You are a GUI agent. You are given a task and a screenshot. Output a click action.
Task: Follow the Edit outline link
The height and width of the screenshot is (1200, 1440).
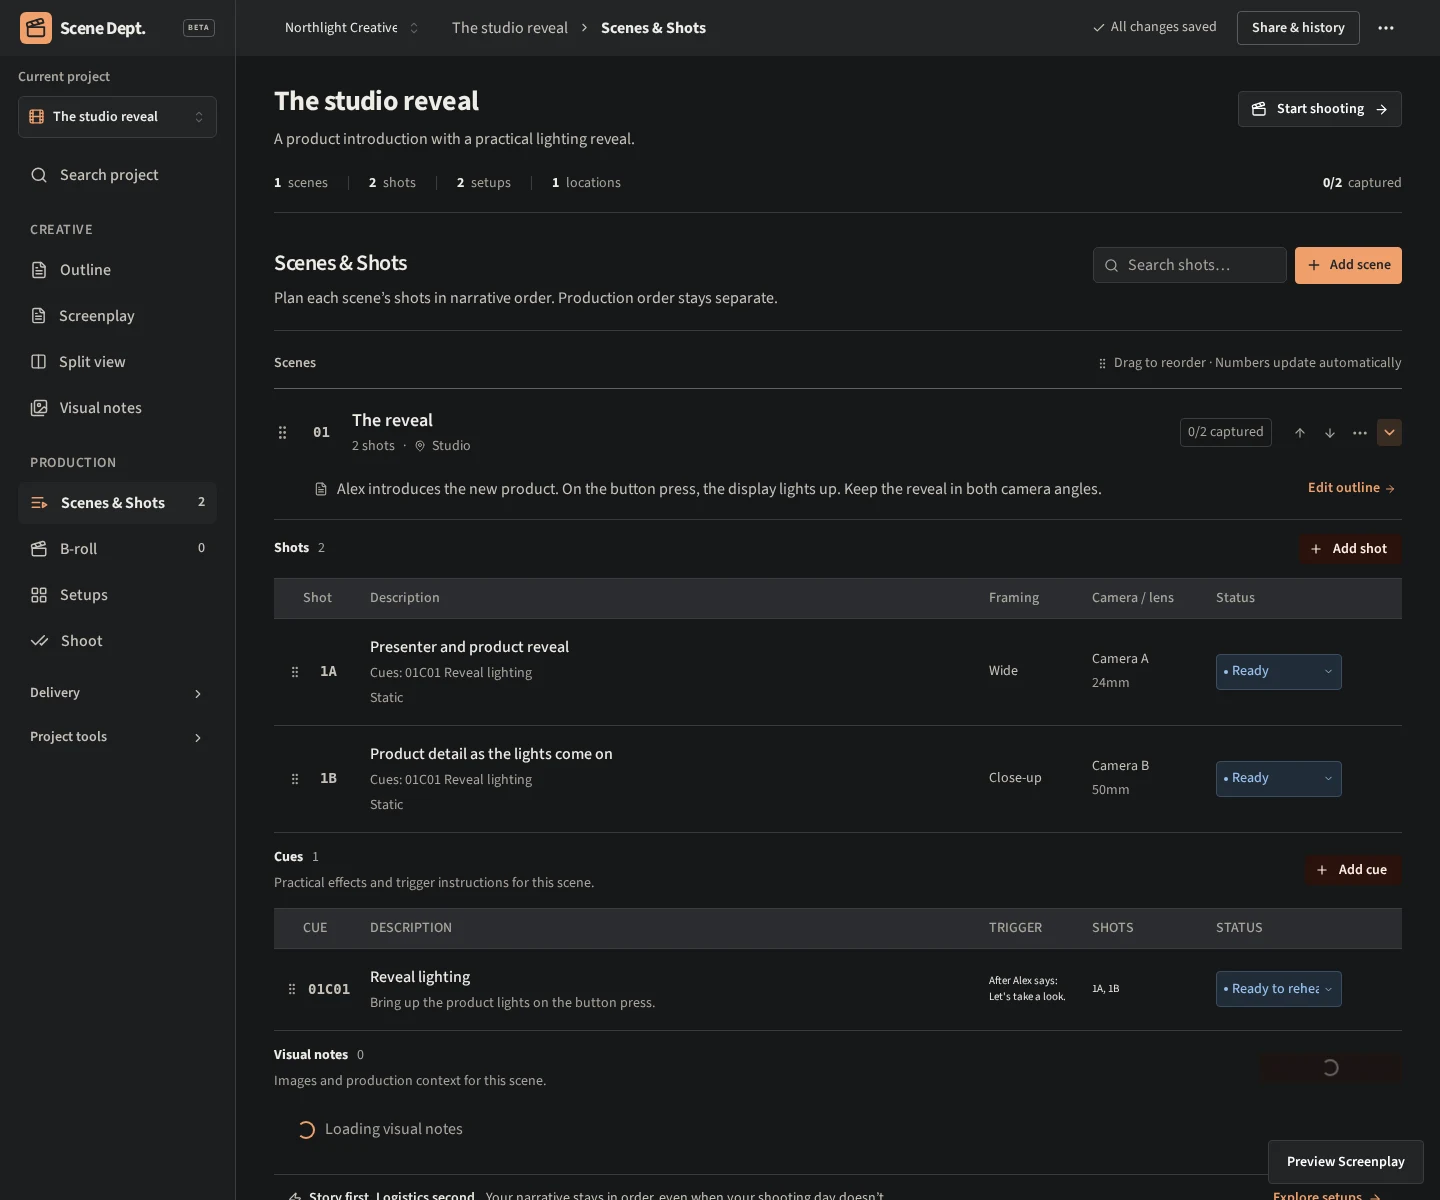(1351, 488)
